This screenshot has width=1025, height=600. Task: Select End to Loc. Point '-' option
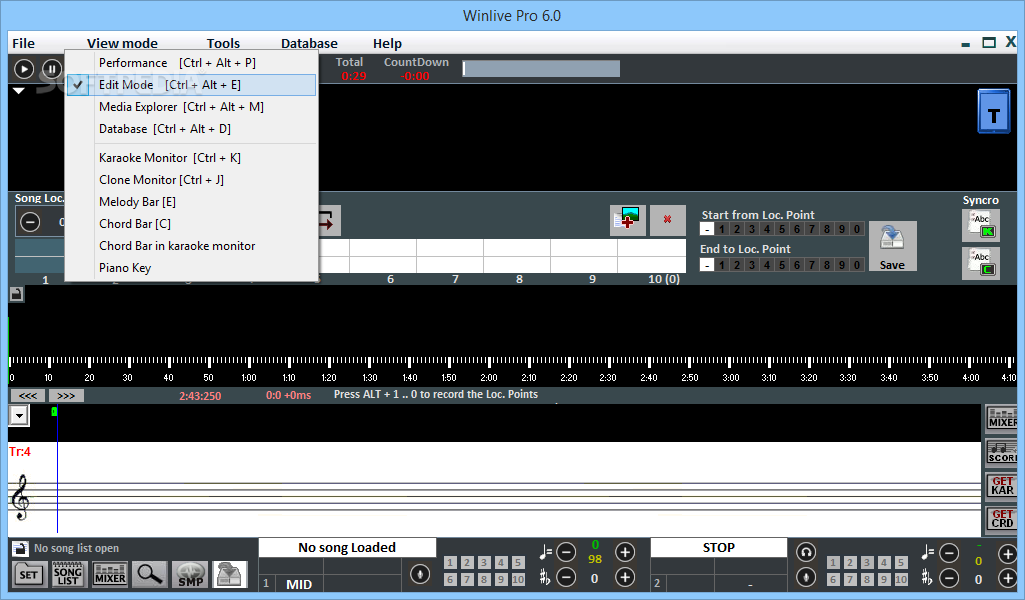pos(707,265)
